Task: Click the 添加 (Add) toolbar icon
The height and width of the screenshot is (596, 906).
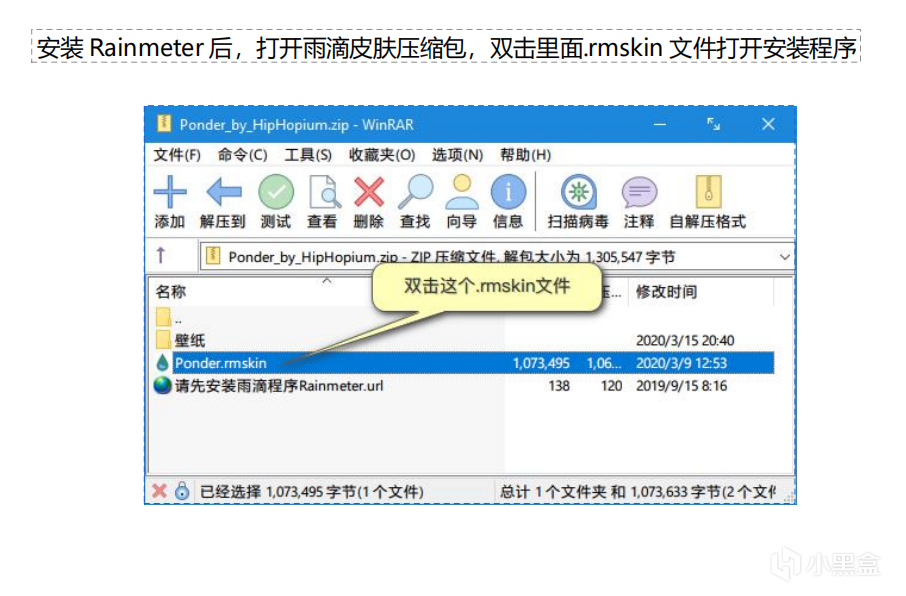Action: click(170, 192)
